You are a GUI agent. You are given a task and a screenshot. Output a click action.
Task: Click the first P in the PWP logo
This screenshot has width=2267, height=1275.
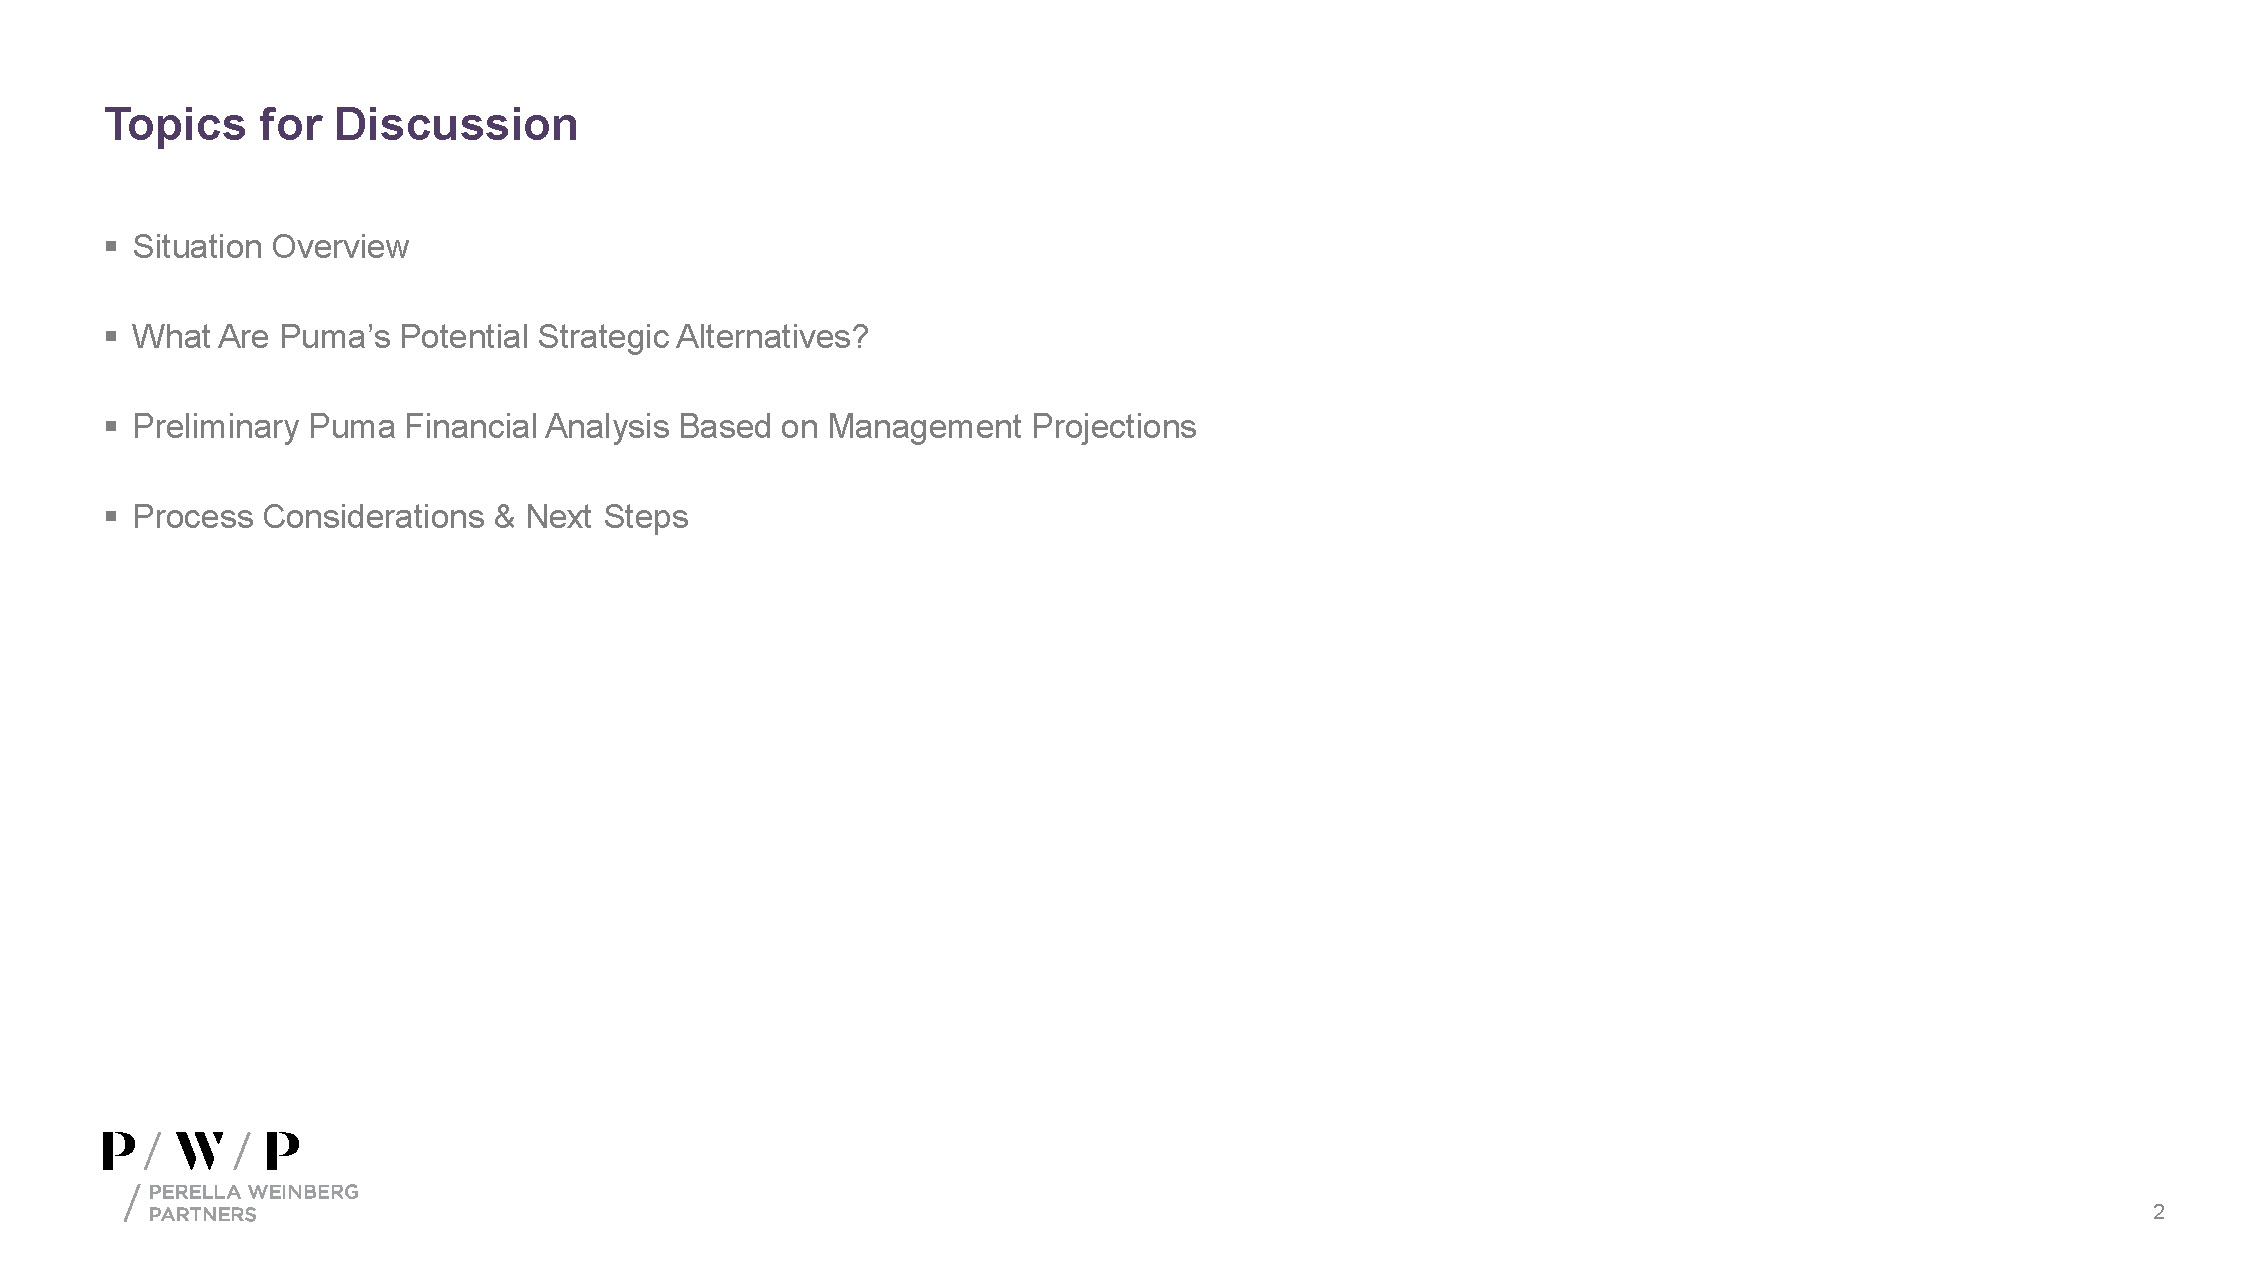point(118,1151)
